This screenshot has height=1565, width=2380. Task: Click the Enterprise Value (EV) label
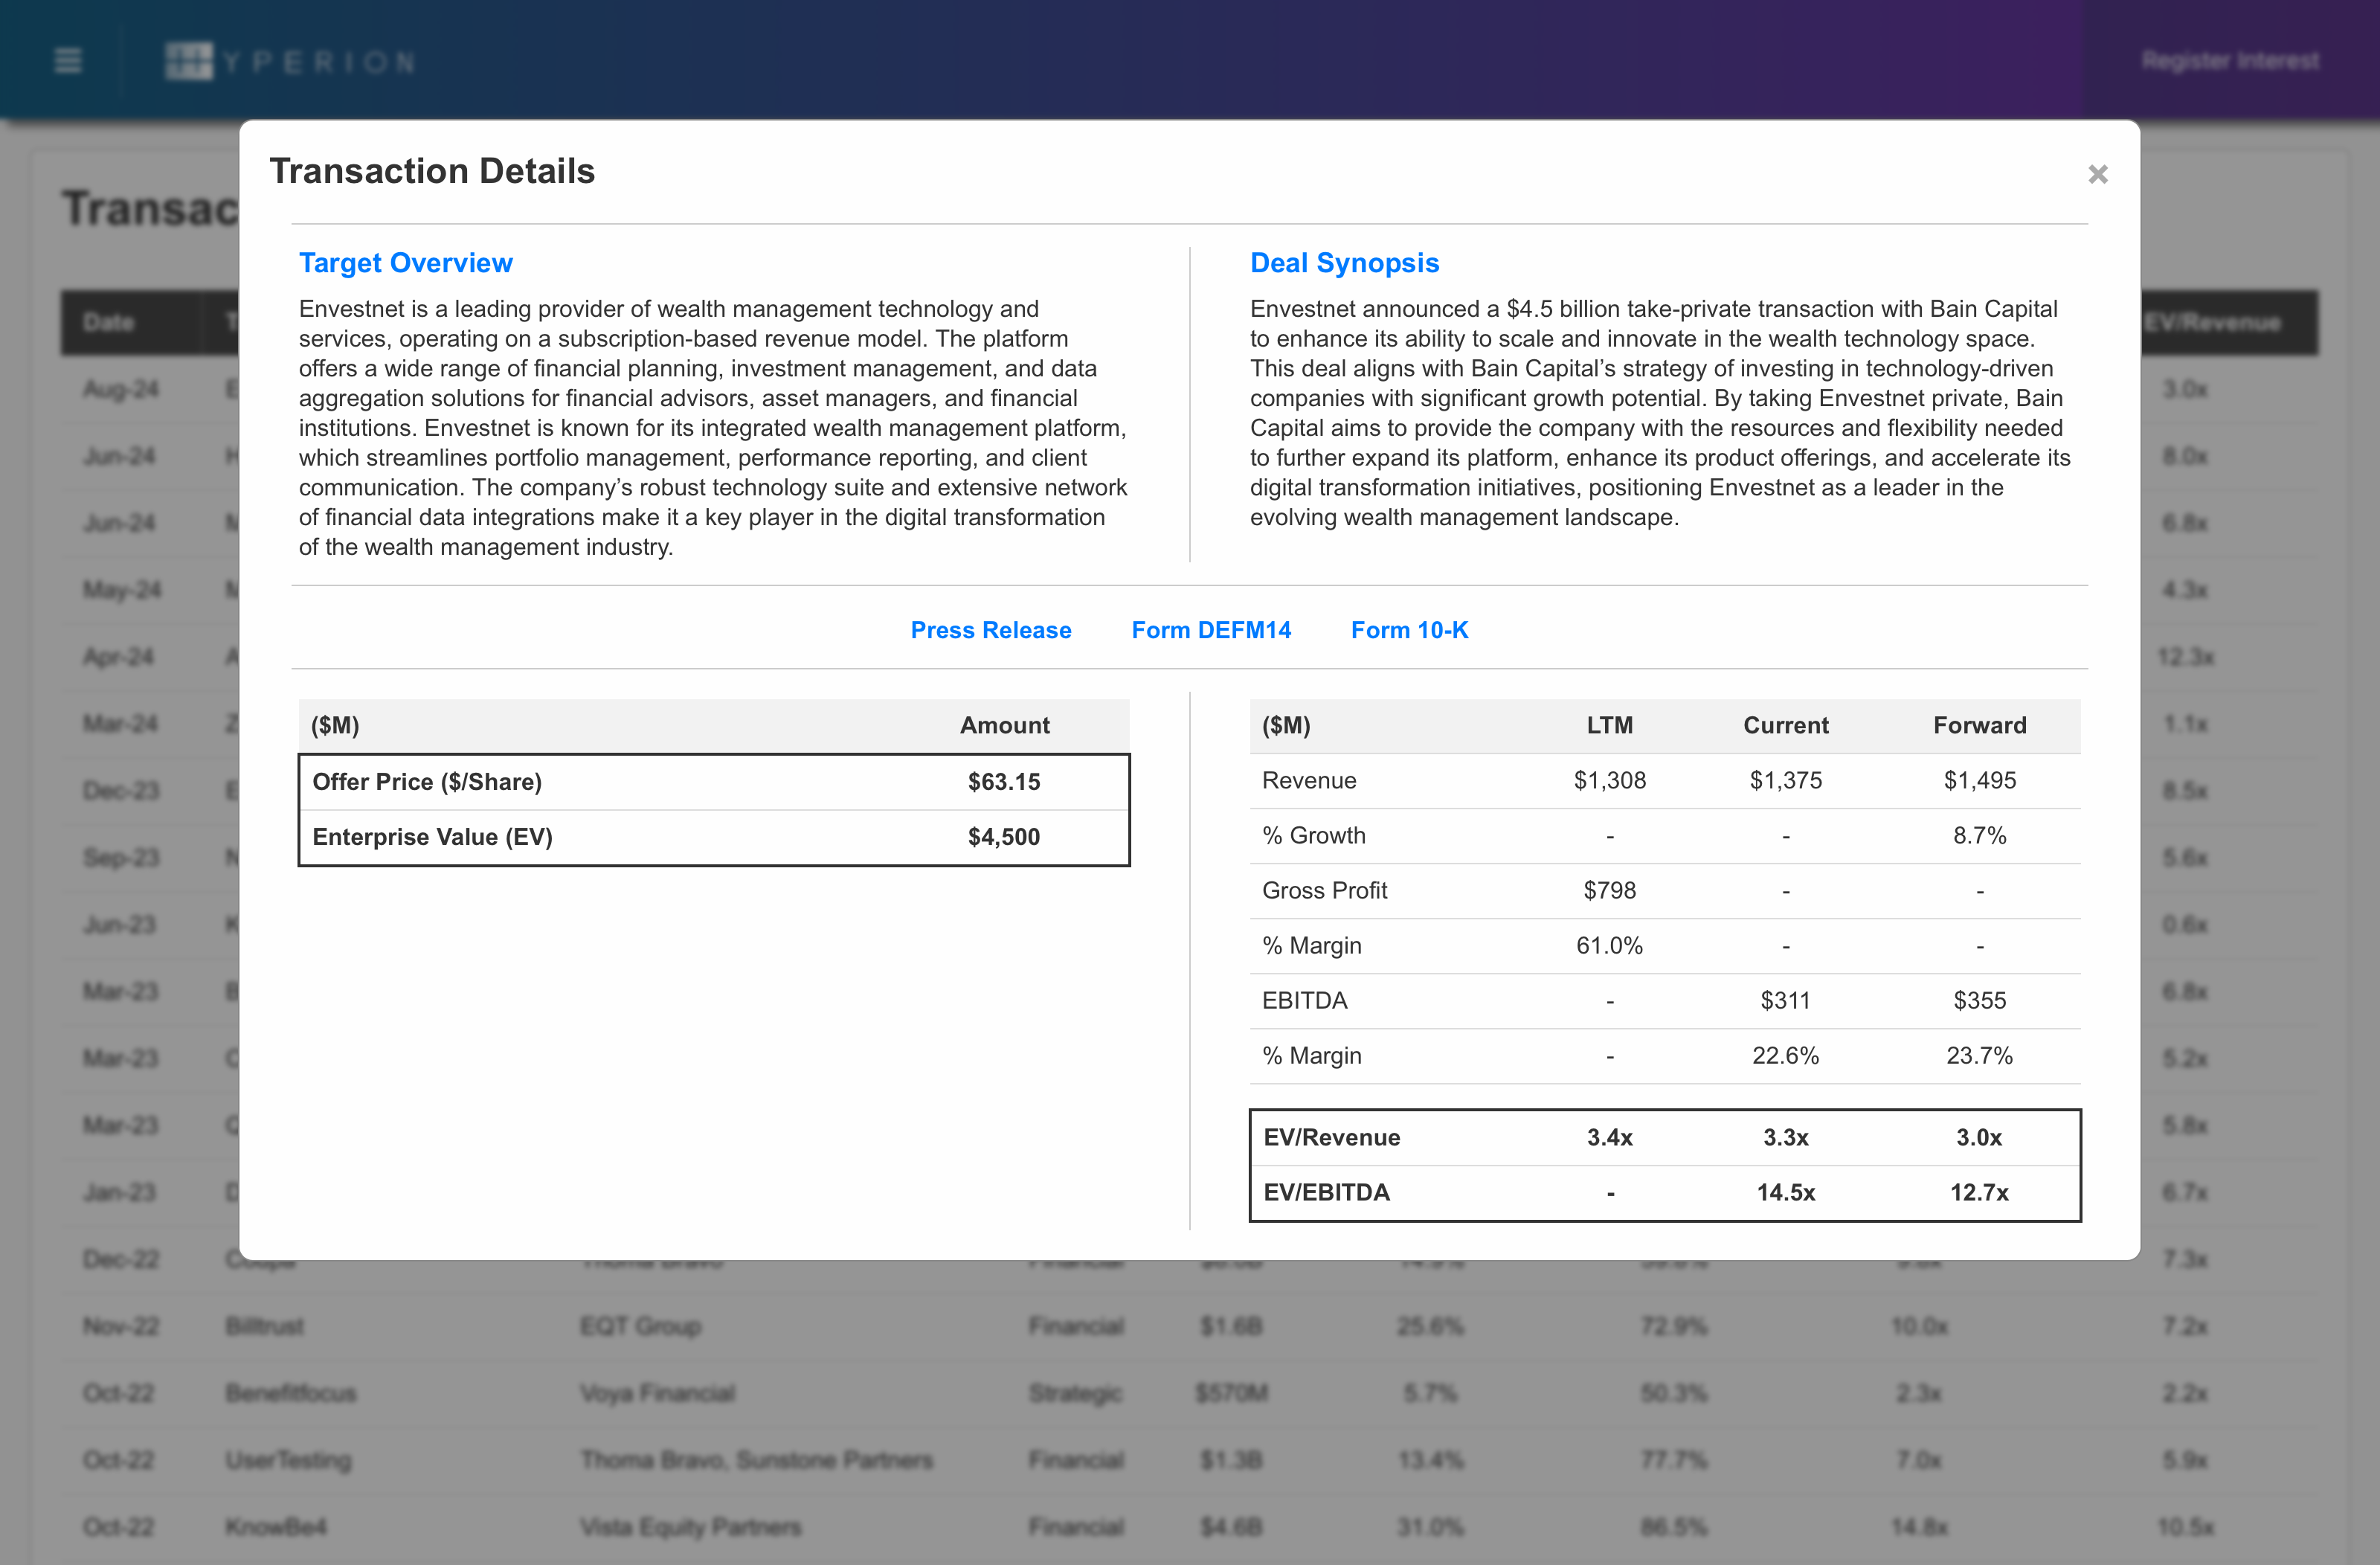(x=432, y=837)
